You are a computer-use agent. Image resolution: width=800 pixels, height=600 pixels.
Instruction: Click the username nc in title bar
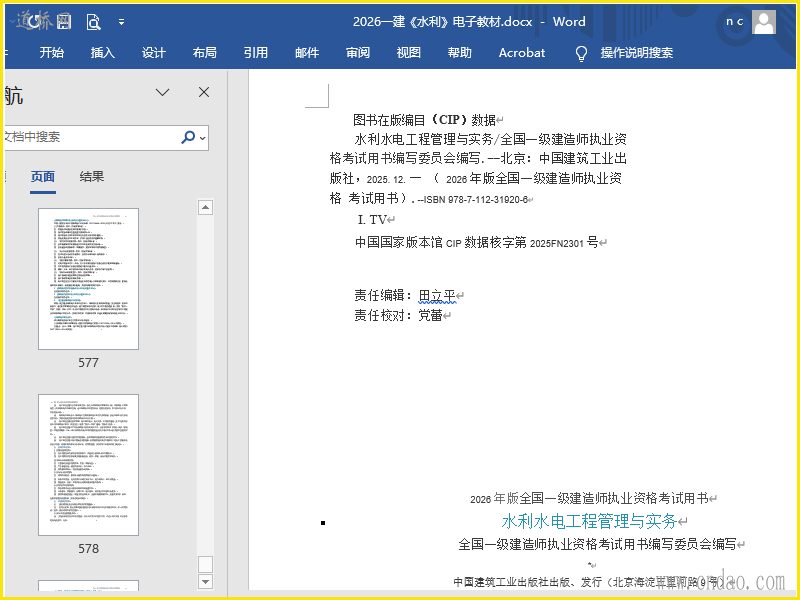click(x=735, y=21)
